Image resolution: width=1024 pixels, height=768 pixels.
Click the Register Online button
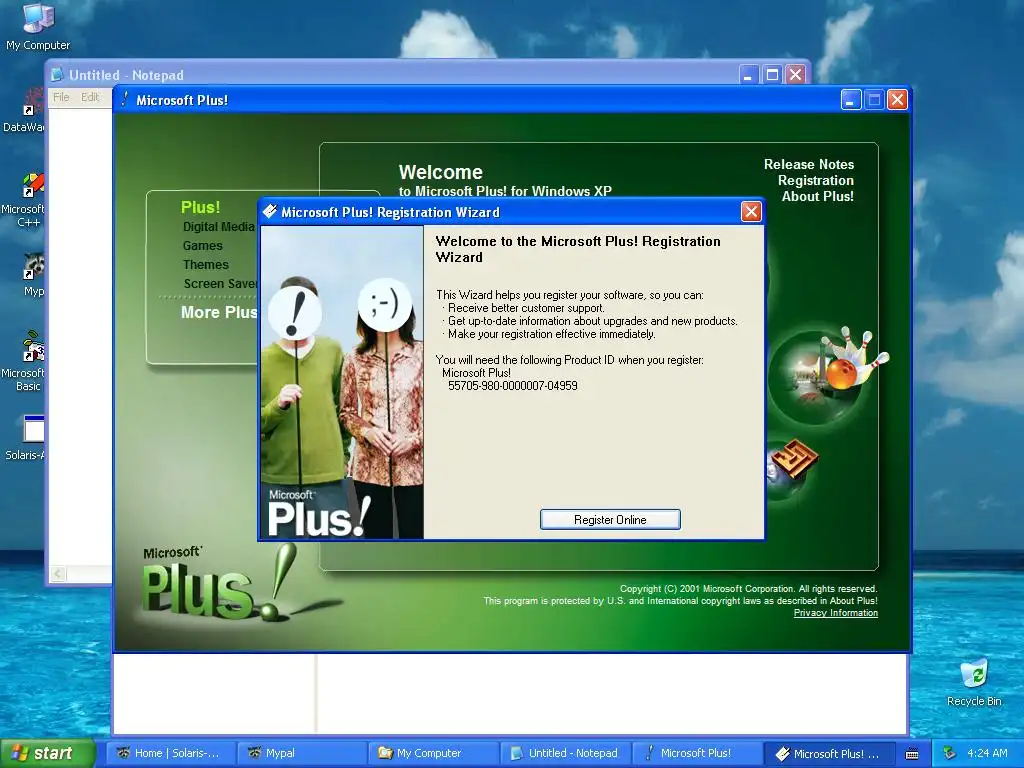[x=610, y=520]
